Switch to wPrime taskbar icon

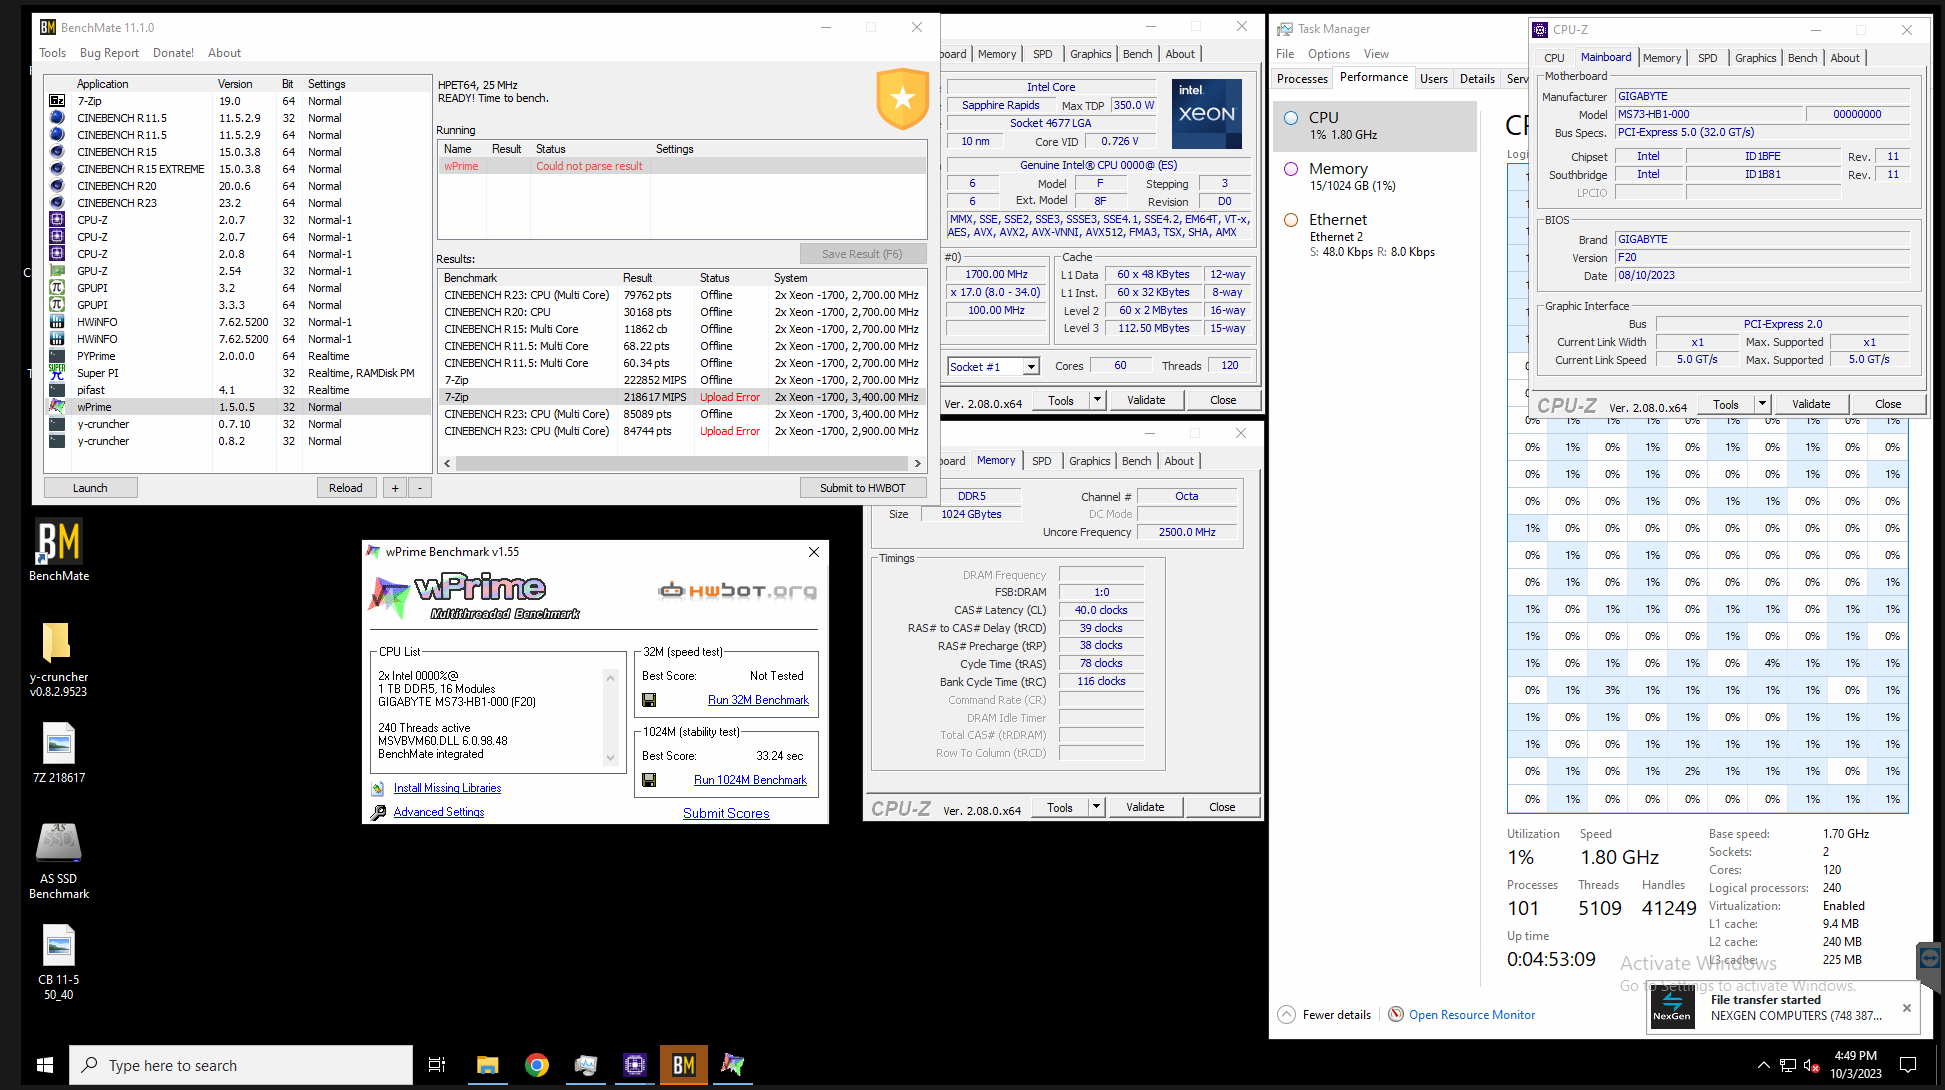(733, 1065)
